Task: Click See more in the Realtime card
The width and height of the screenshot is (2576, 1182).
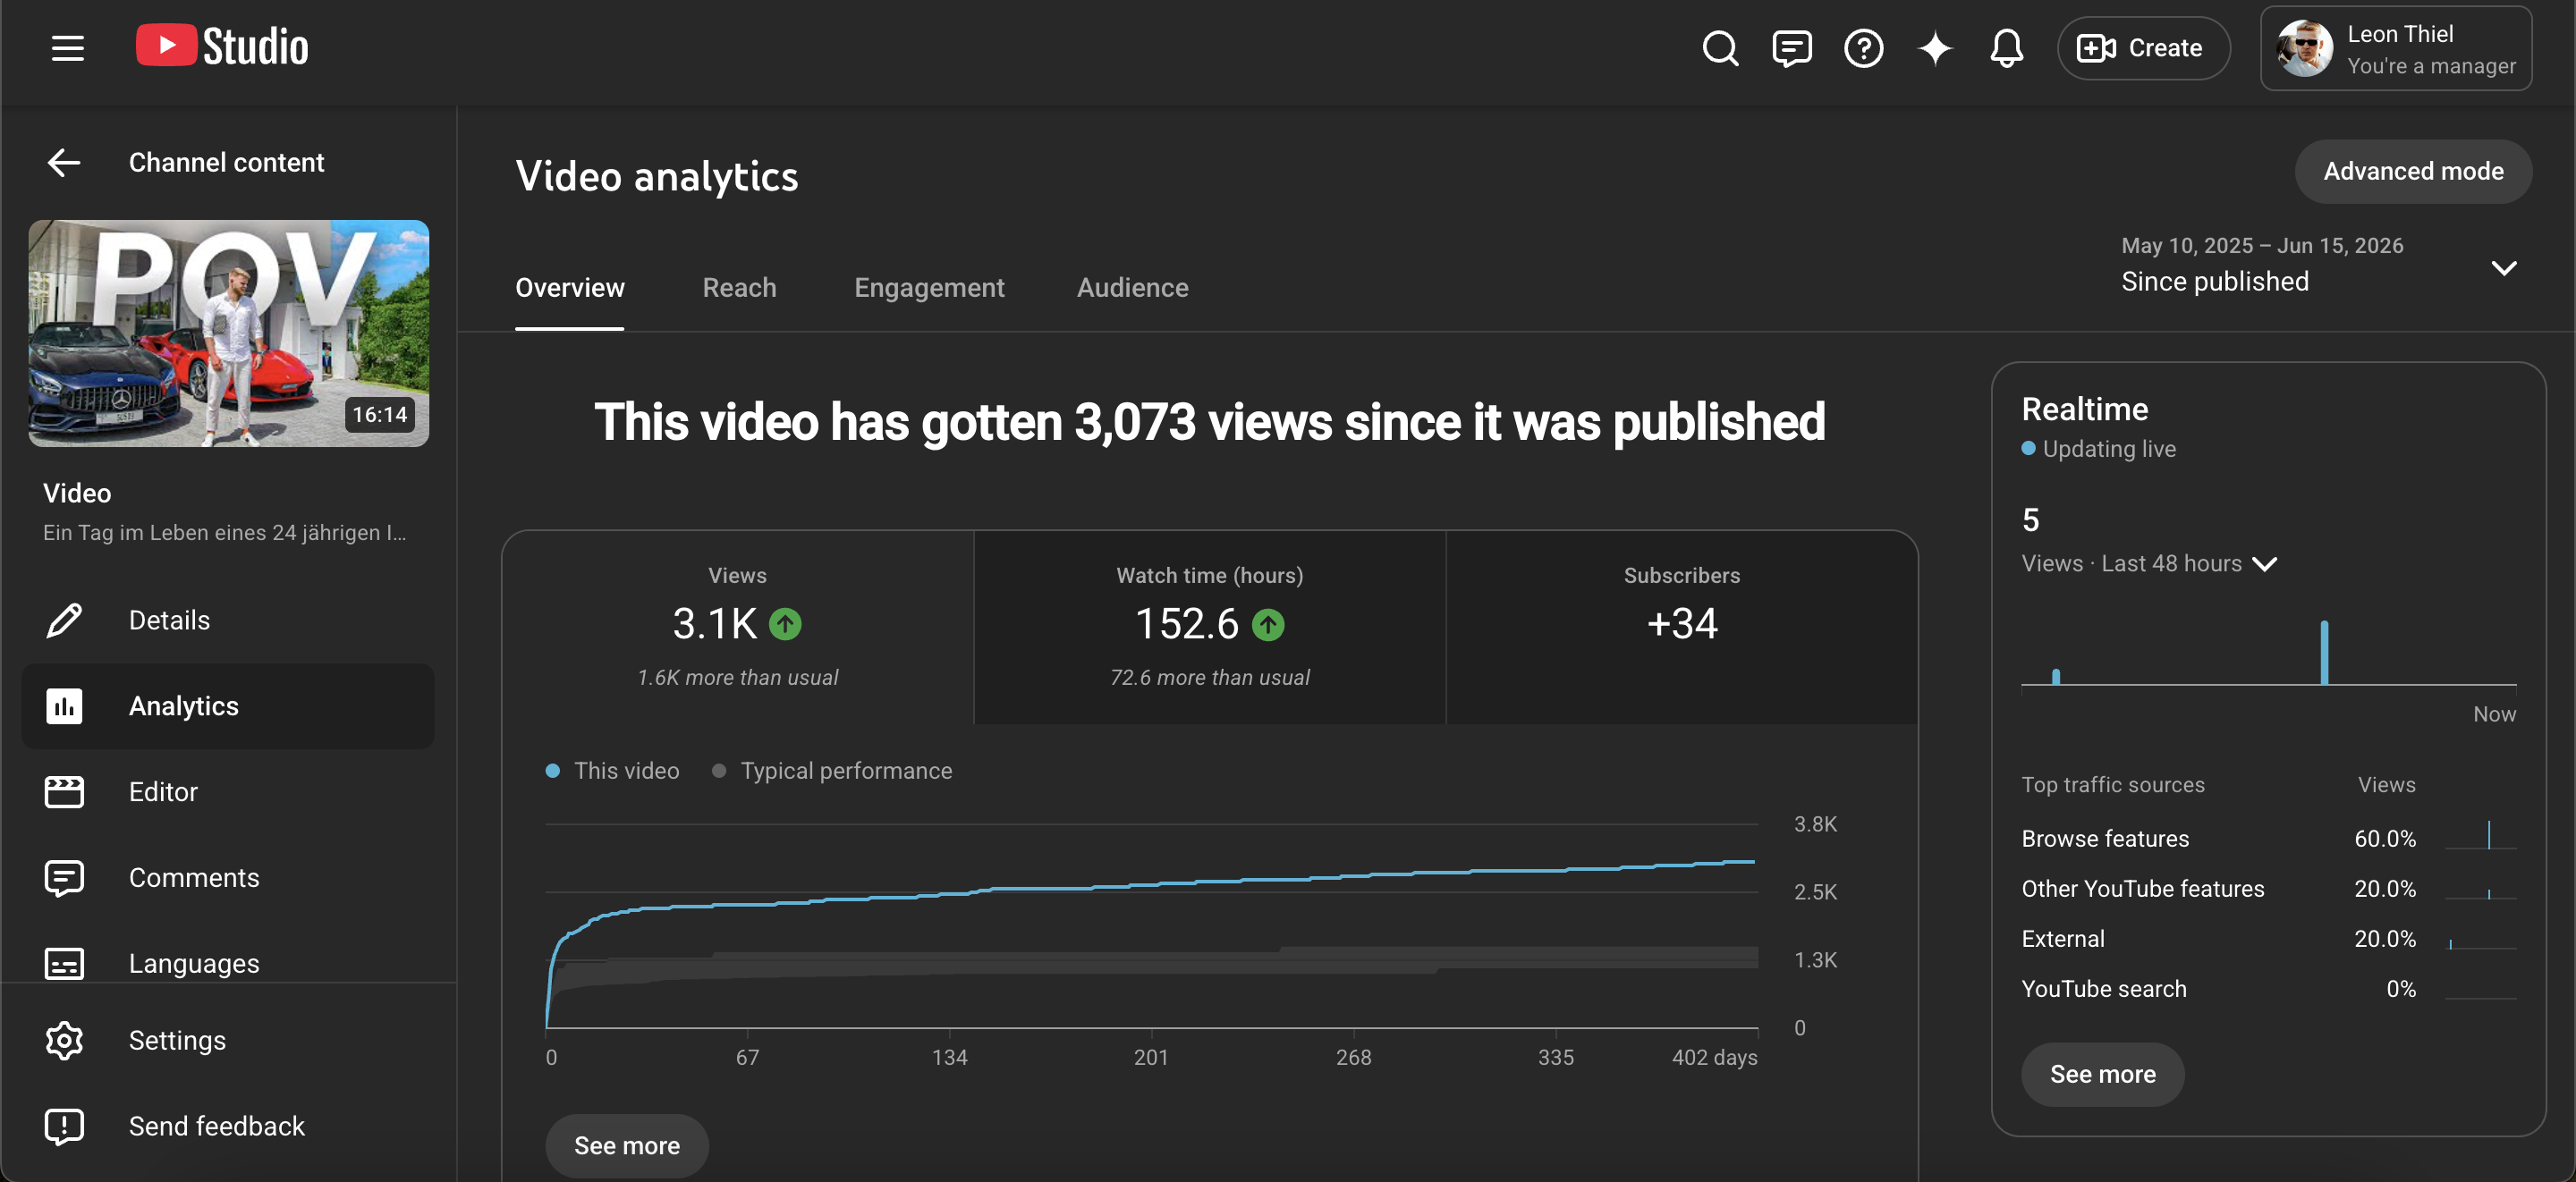Action: [x=2102, y=1074]
